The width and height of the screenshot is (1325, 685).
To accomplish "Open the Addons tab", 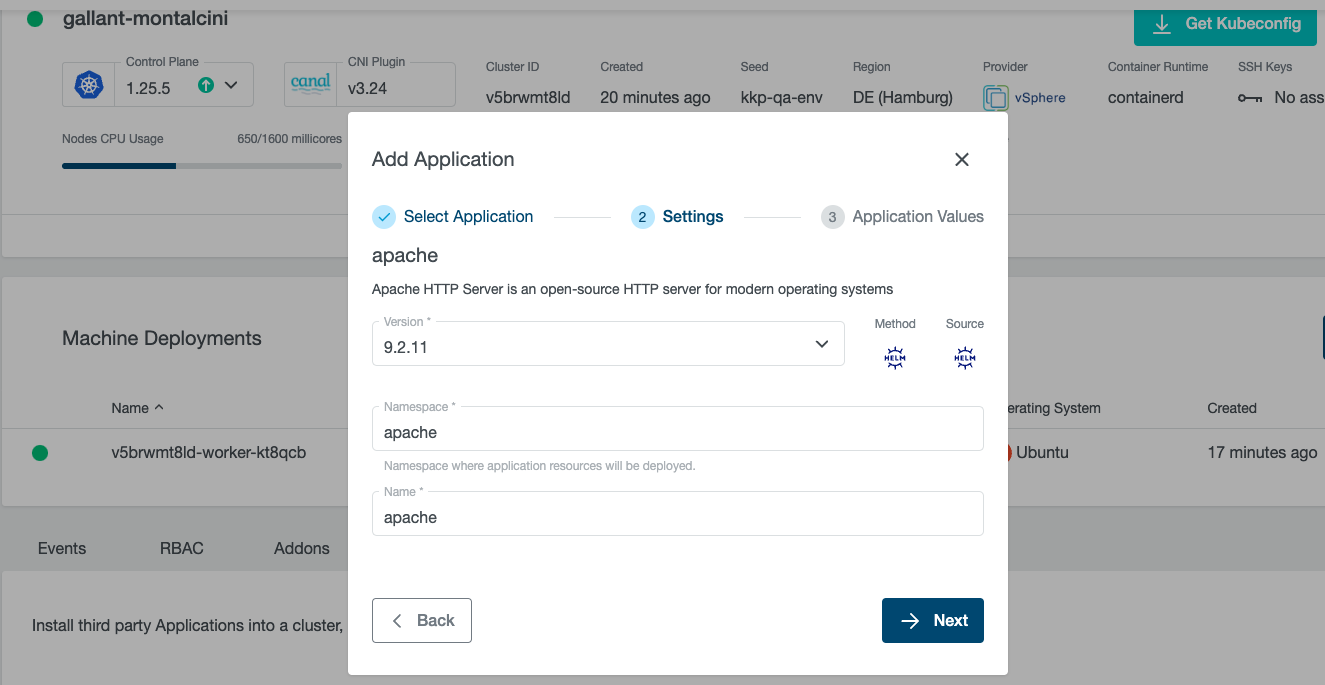I will pos(302,548).
